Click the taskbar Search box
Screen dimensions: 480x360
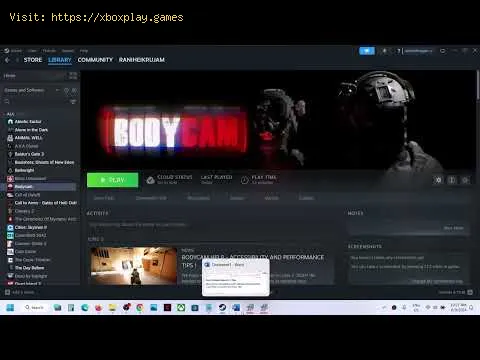(34, 307)
